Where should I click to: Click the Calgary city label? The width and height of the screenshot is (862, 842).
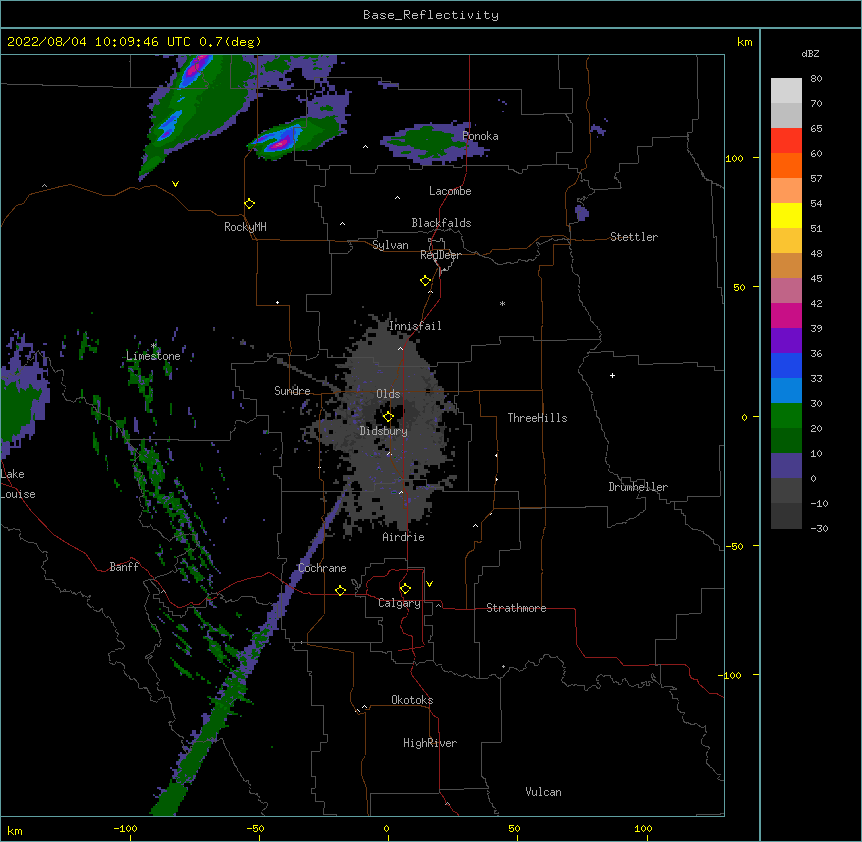coord(399,603)
